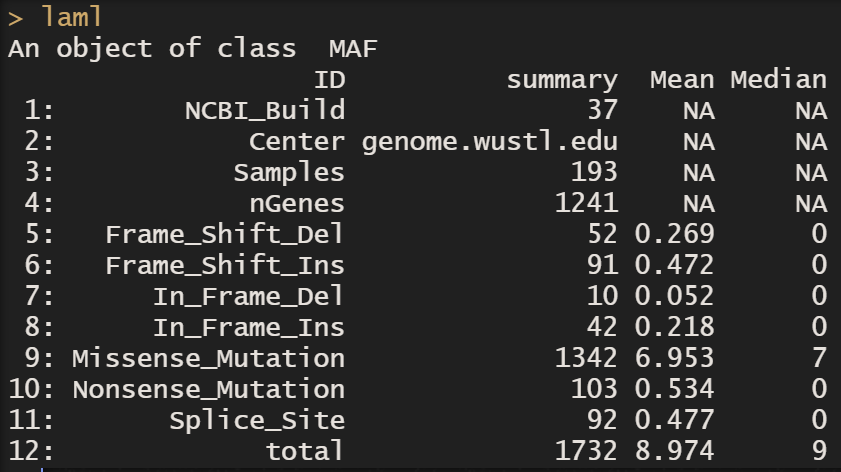Click the 'An object of class MAF' line
841x472 pixels.
point(193,48)
